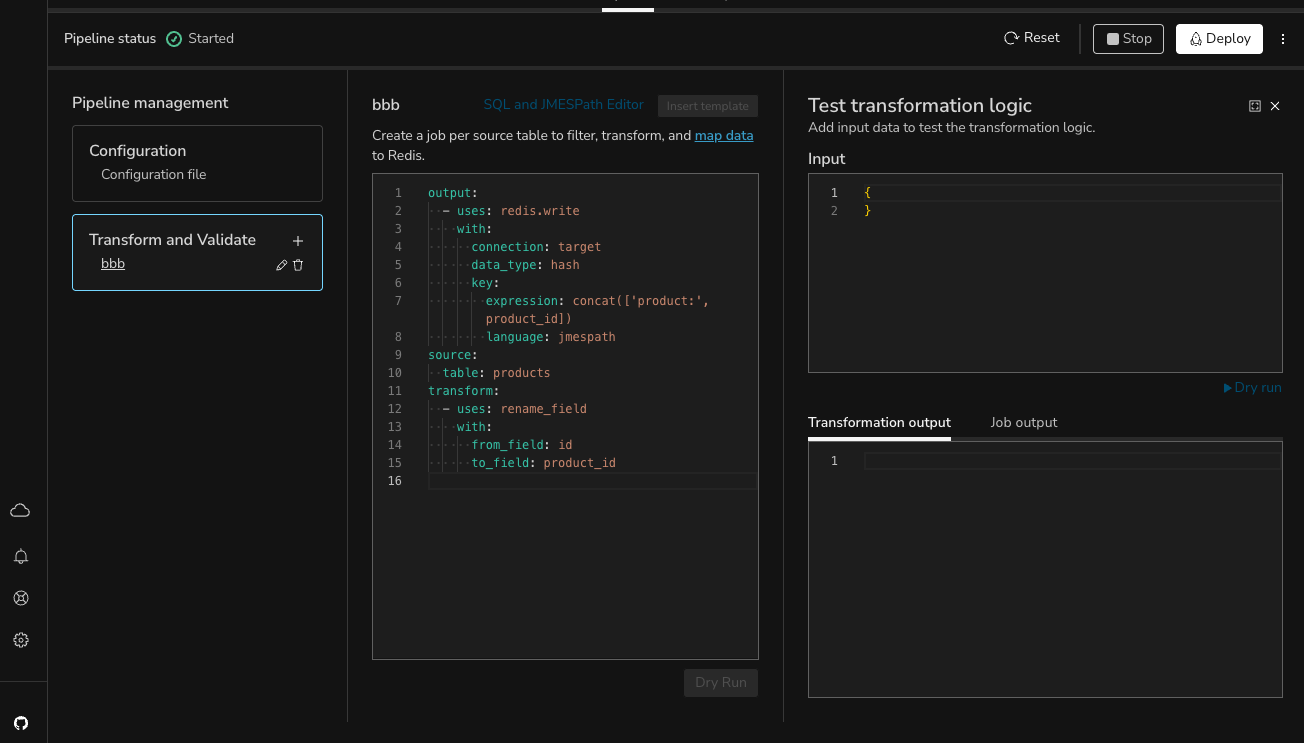
Task: Click the Deploy button
Action: [x=1219, y=39]
